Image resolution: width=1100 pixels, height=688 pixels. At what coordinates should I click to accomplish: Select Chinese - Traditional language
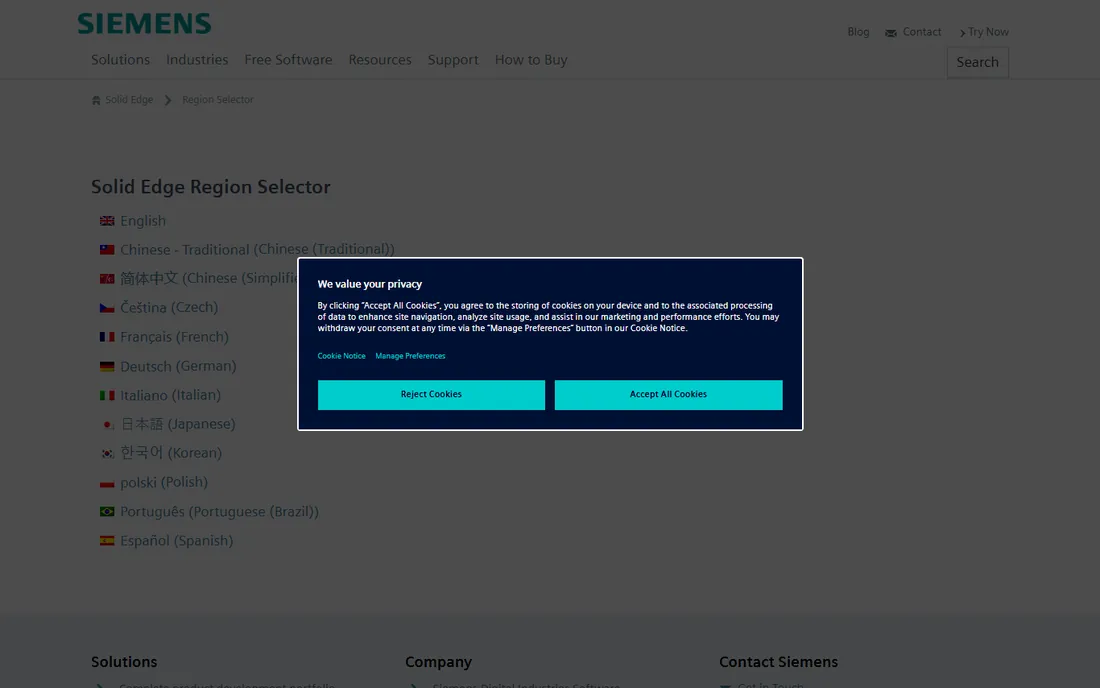pos(257,250)
